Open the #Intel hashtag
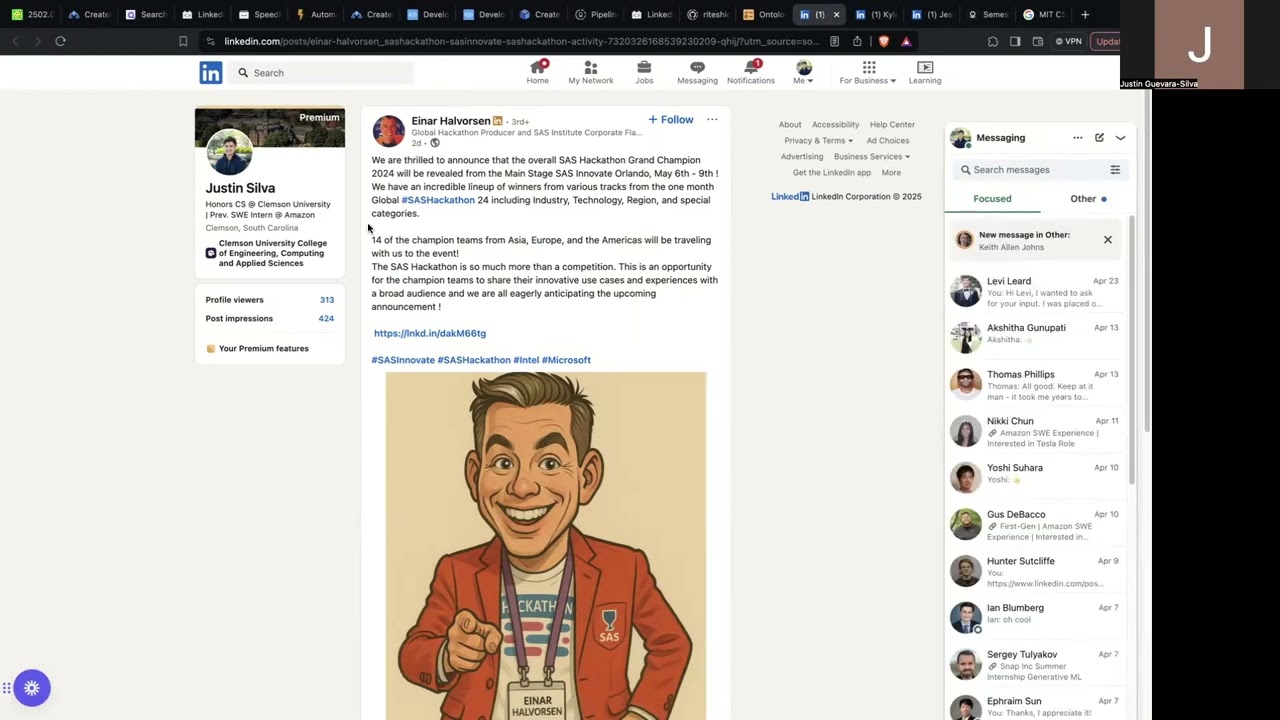Viewport: 1280px width, 720px height. pos(526,360)
